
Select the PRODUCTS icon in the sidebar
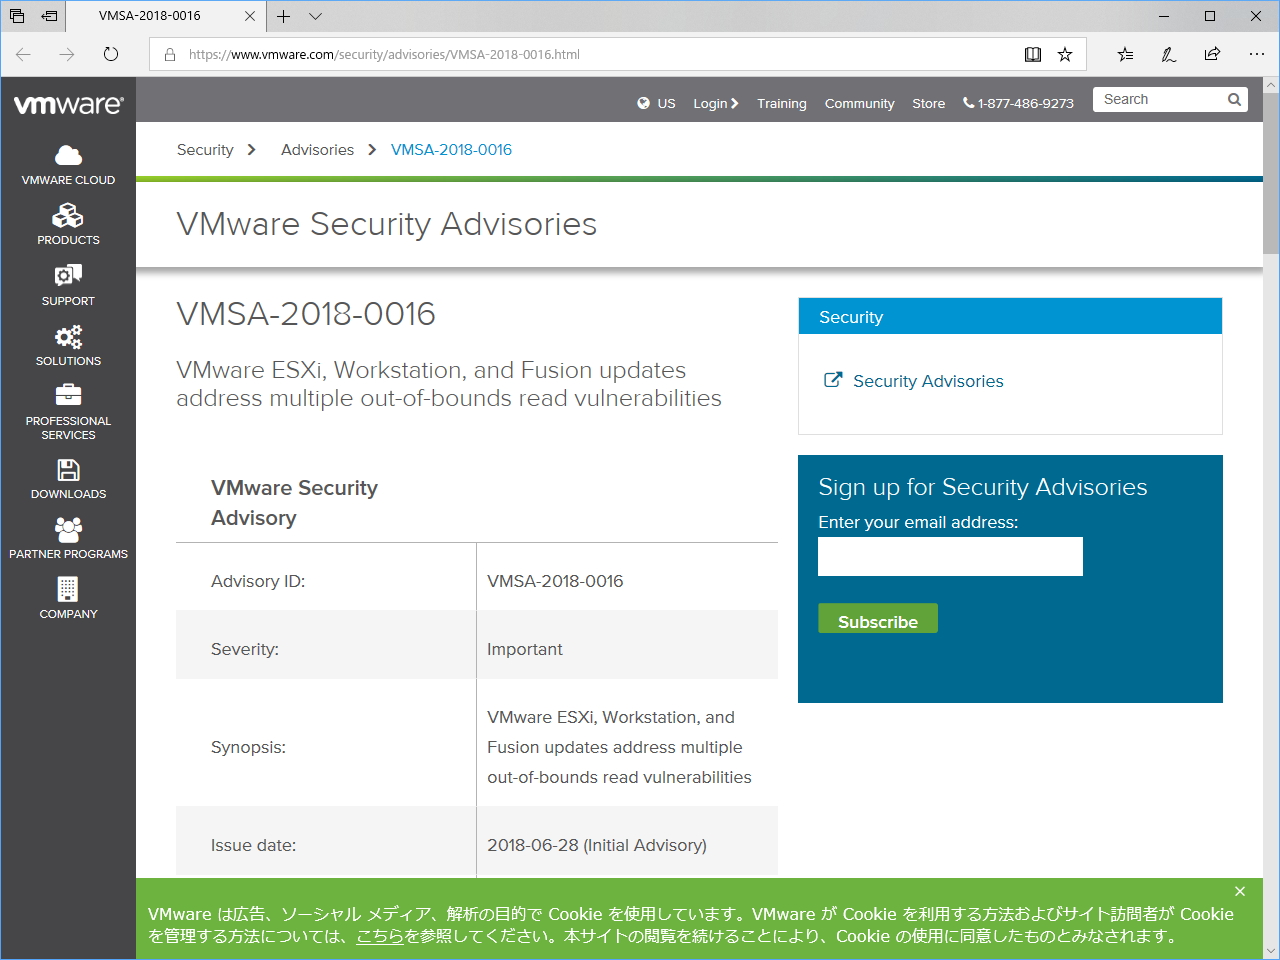[68, 216]
